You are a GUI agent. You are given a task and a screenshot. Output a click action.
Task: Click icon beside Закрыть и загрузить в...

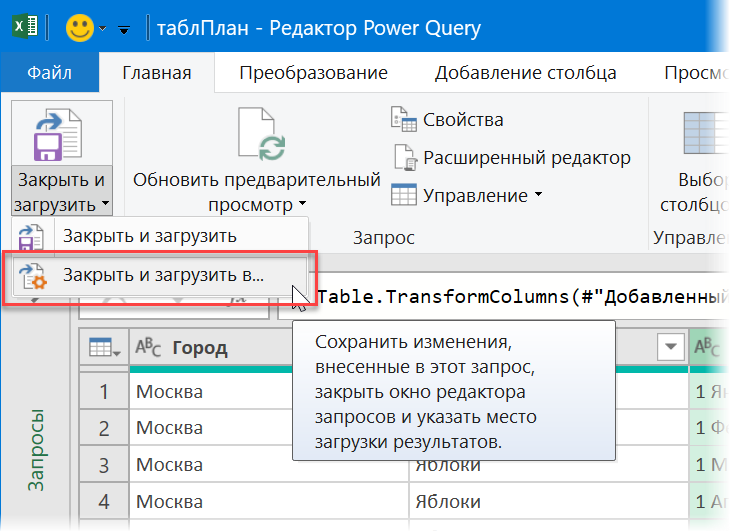point(33,276)
